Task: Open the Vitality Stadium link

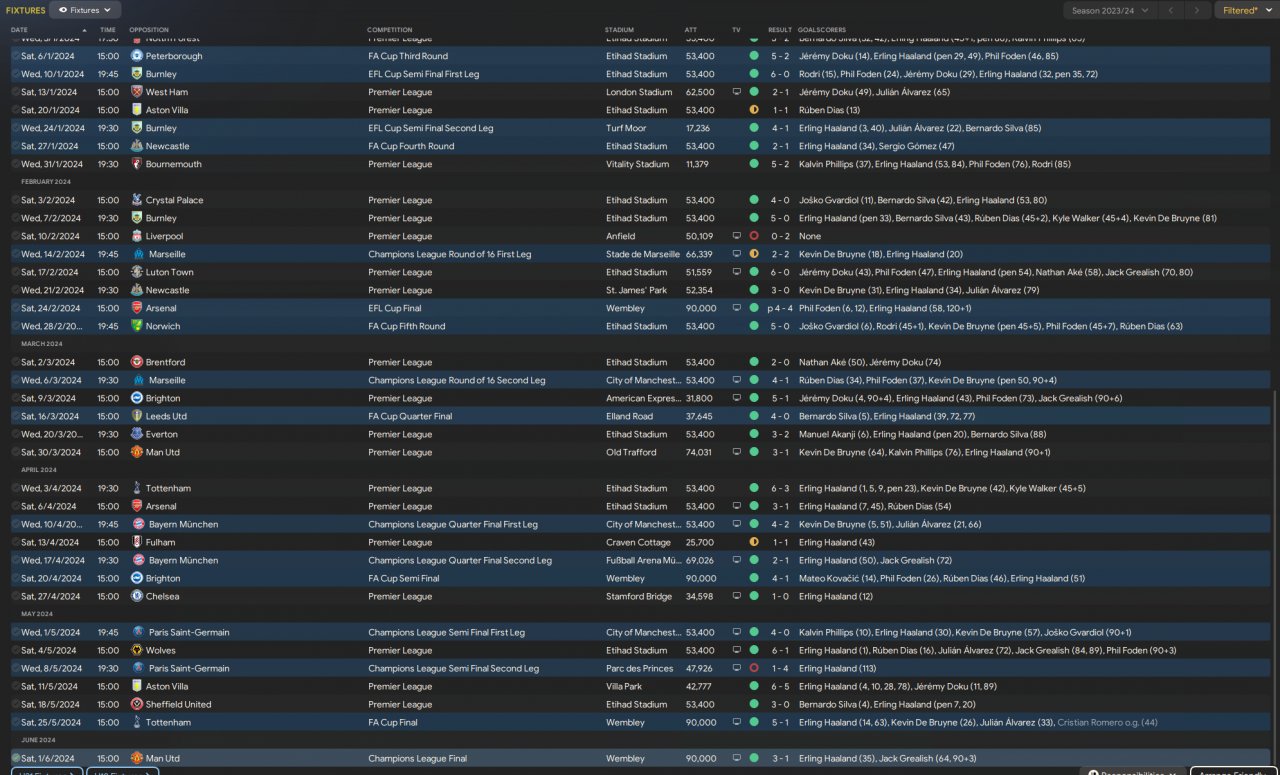Action: pos(638,164)
